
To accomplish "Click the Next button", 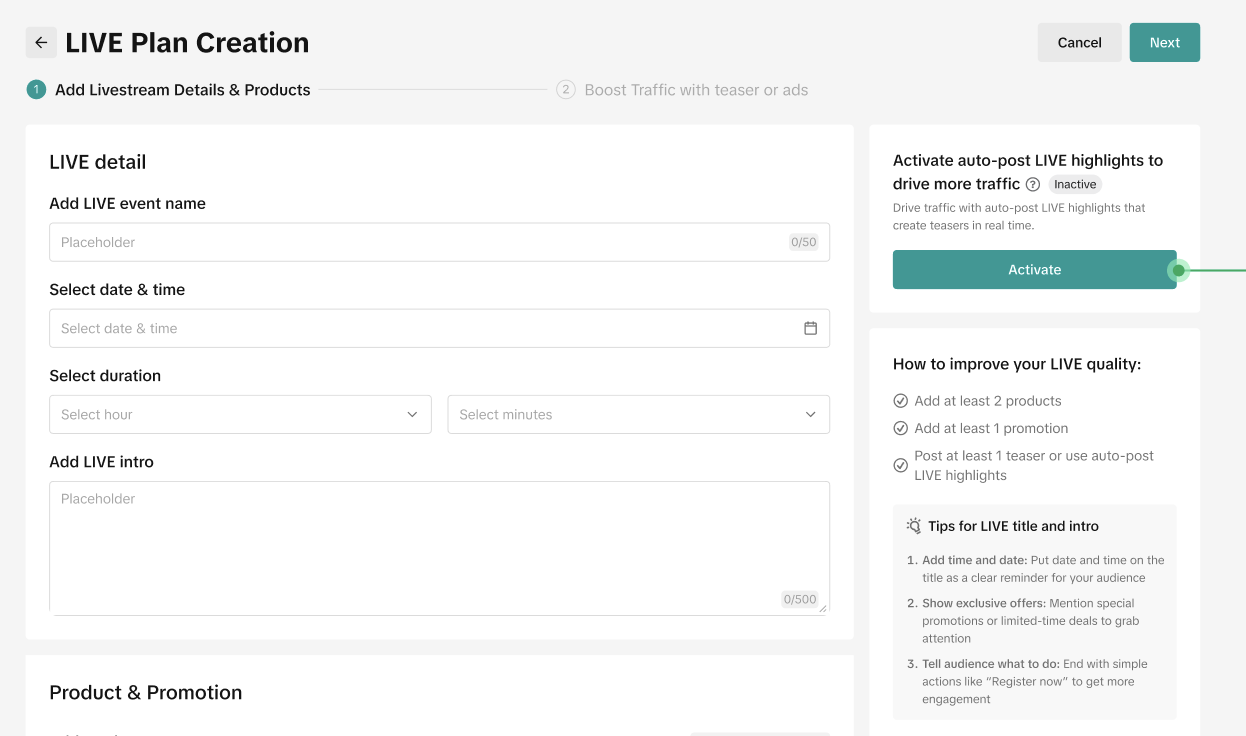I will coord(1164,43).
